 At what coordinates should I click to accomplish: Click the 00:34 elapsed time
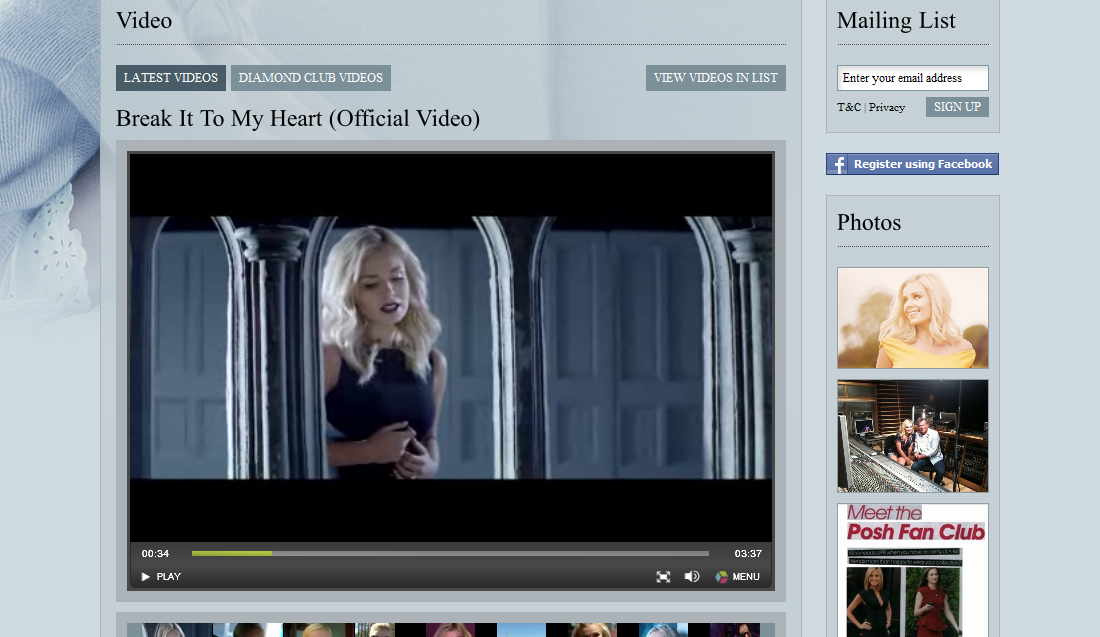tap(155, 554)
